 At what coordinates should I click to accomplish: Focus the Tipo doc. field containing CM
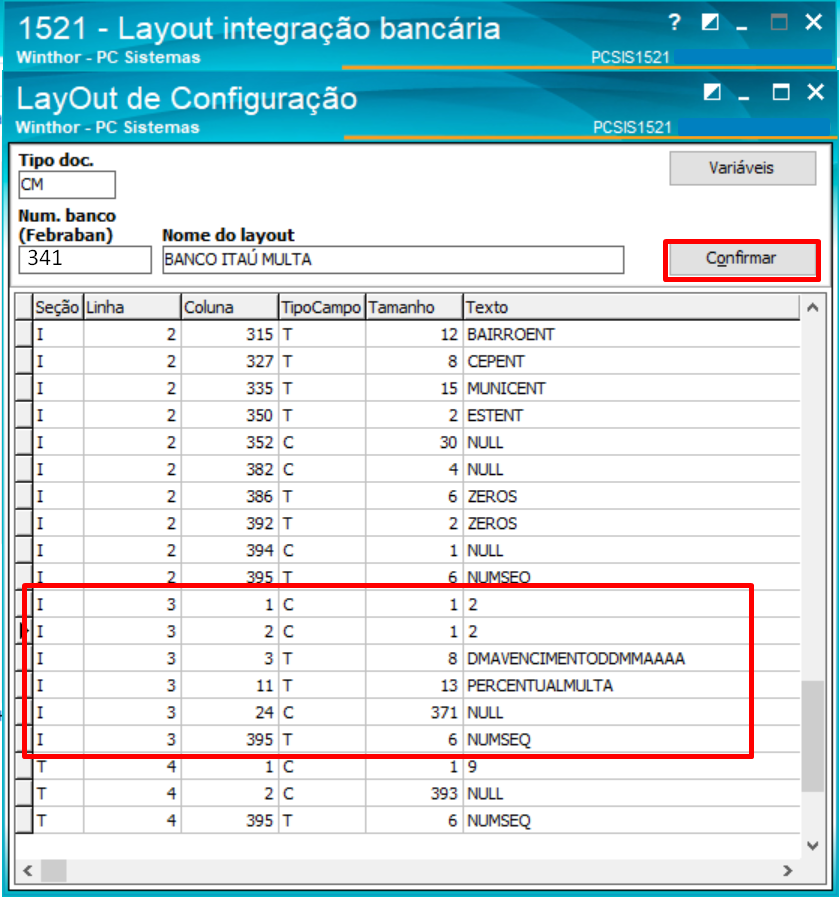click(x=67, y=185)
